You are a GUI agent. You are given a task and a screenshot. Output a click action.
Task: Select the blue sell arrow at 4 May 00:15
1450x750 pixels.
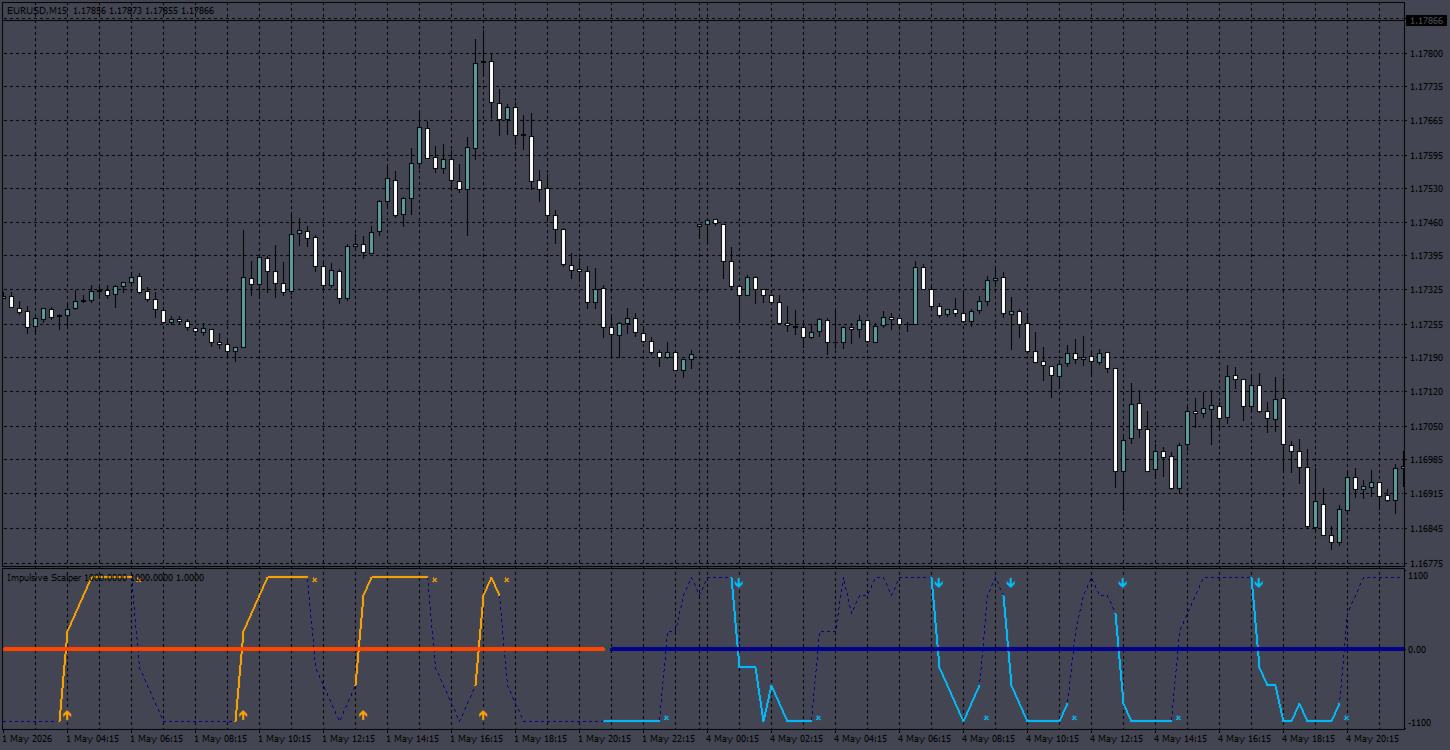[738, 582]
